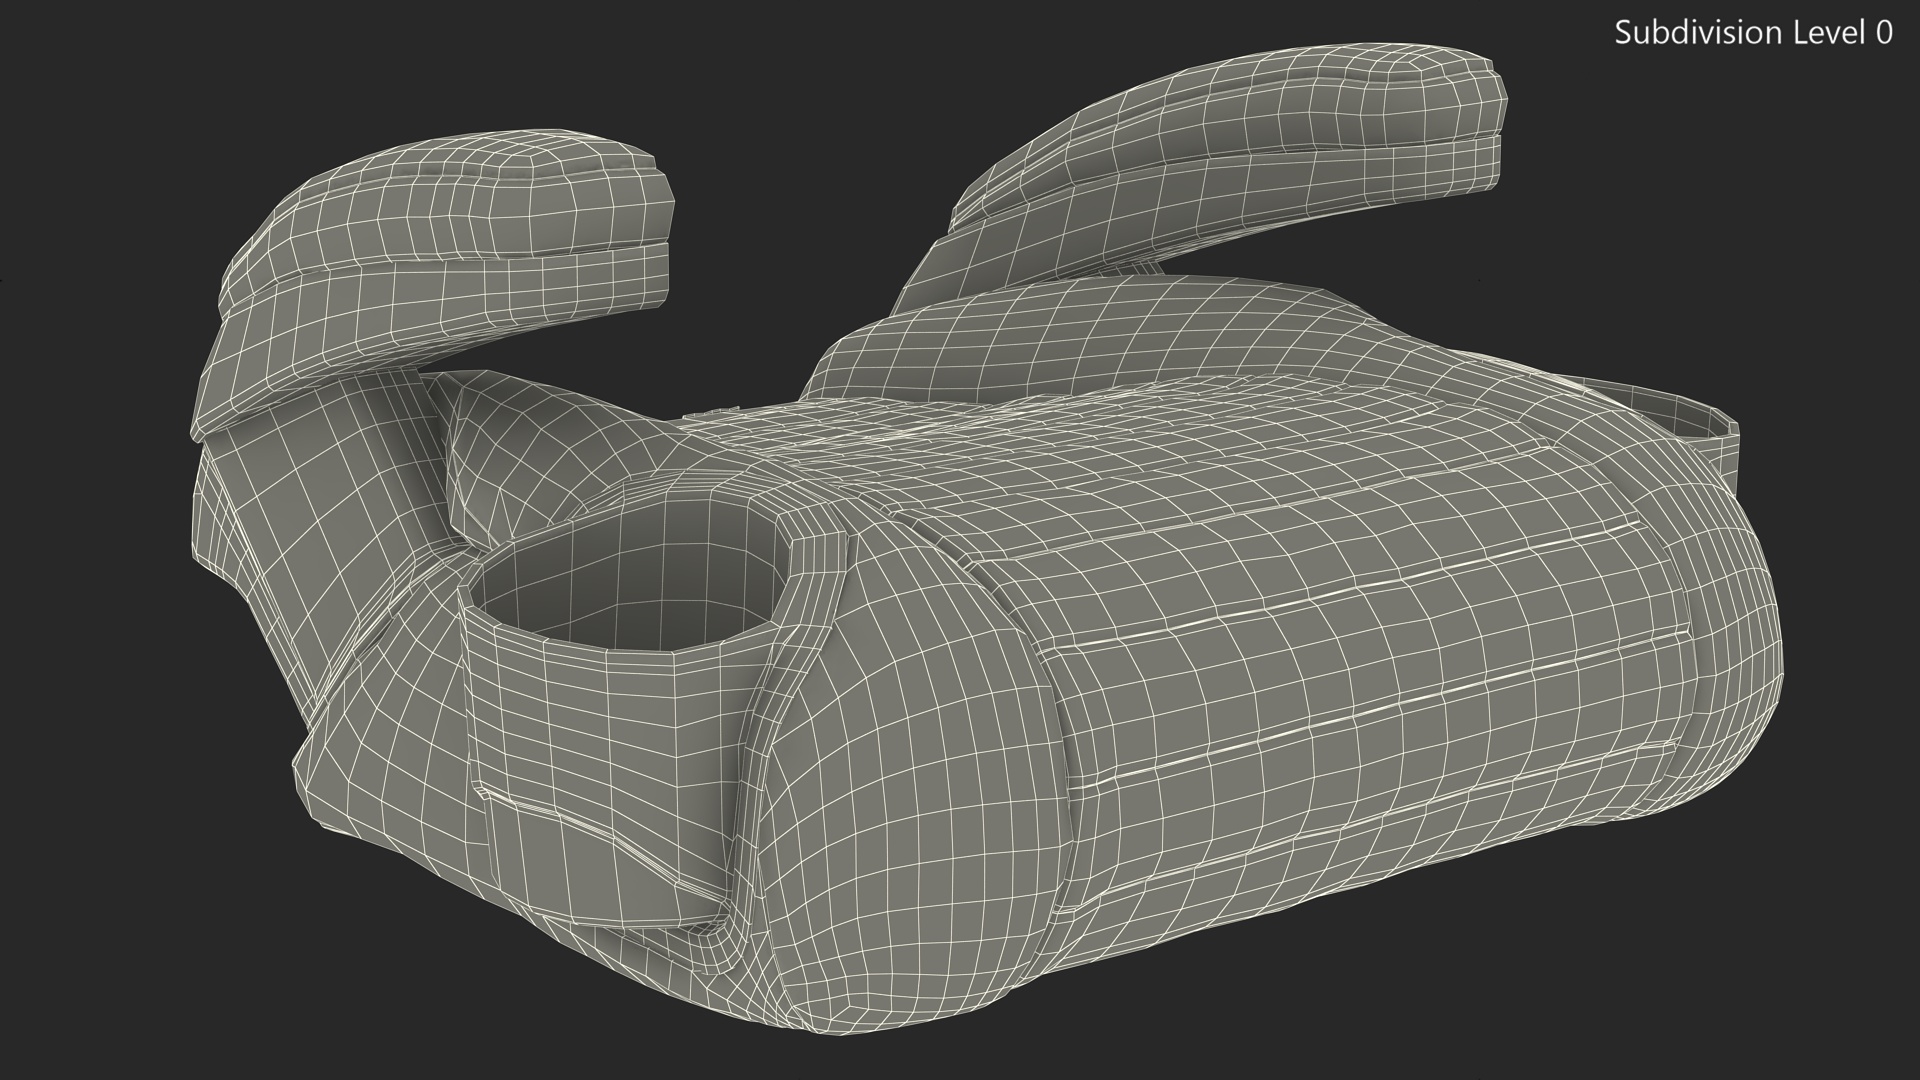Click the Subdivision Level 0 label
The height and width of the screenshot is (1080, 1920).
coord(1752,33)
